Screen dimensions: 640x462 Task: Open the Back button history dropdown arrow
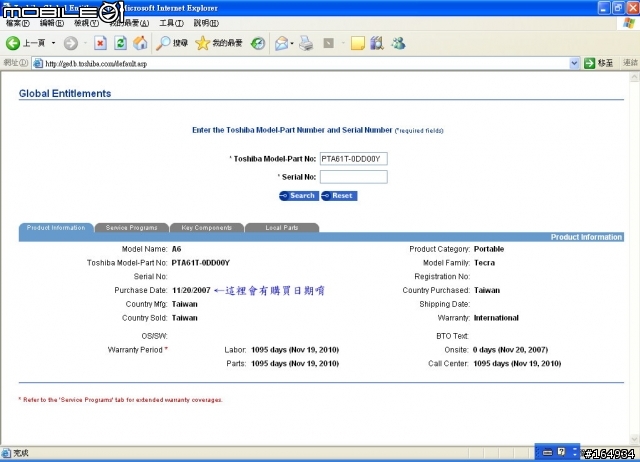coord(53,43)
